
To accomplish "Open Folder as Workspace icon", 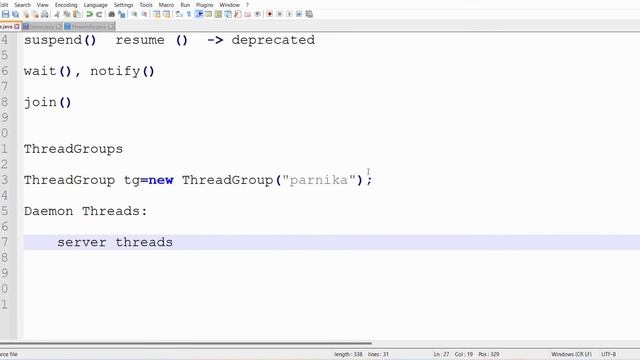I will (x=247, y=14).
